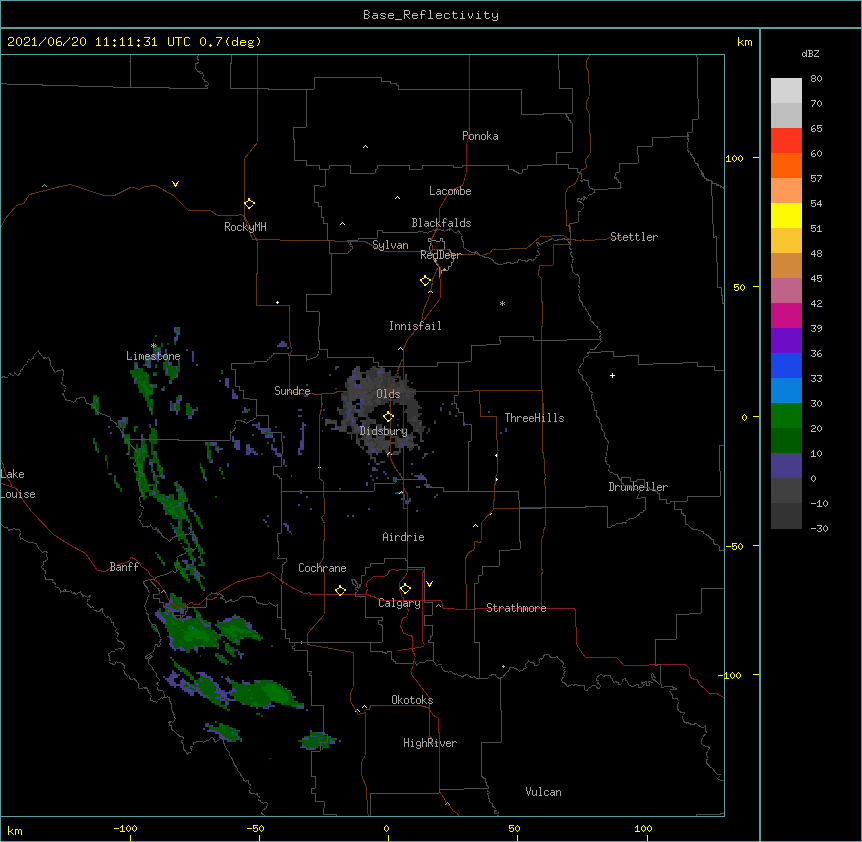Click the purple 10 dBZ legend swatch
The image size is (862, 842).
click(x=786, y=466)
